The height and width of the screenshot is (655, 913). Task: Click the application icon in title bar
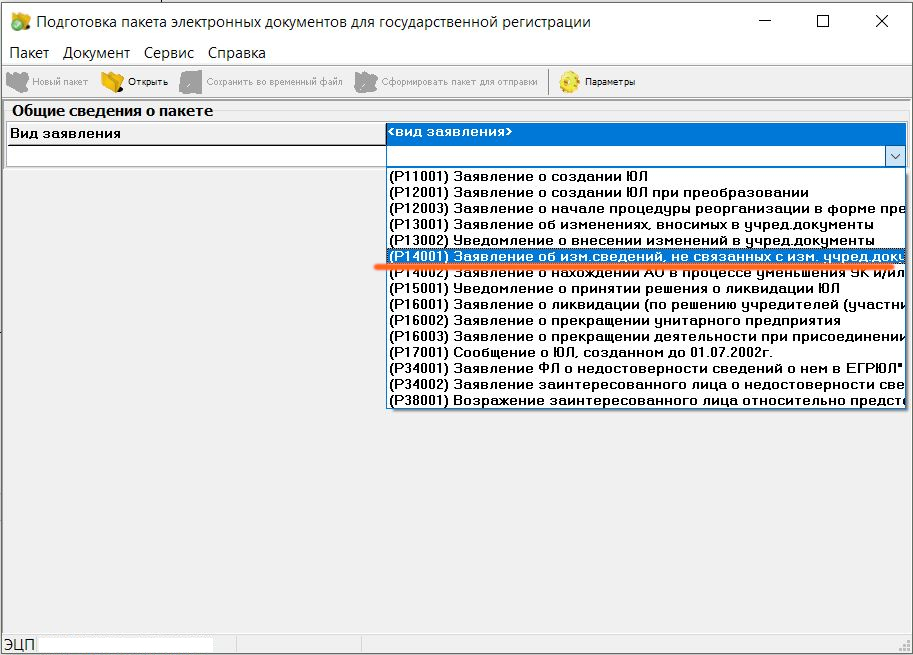pyautogui.click(x=19, y=22)
